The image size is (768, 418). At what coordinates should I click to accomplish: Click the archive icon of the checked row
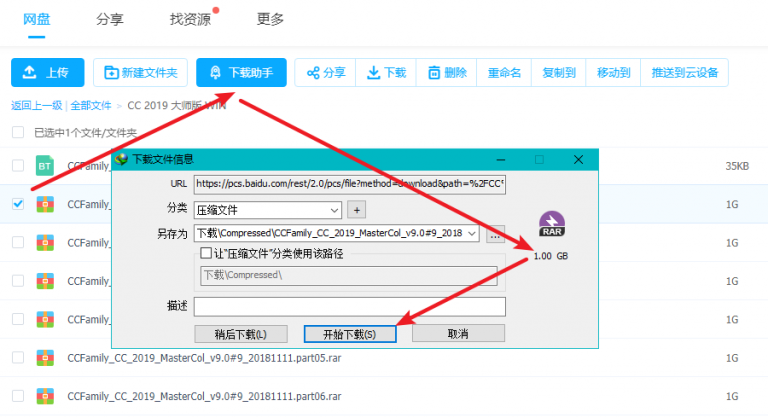[45, 204]
